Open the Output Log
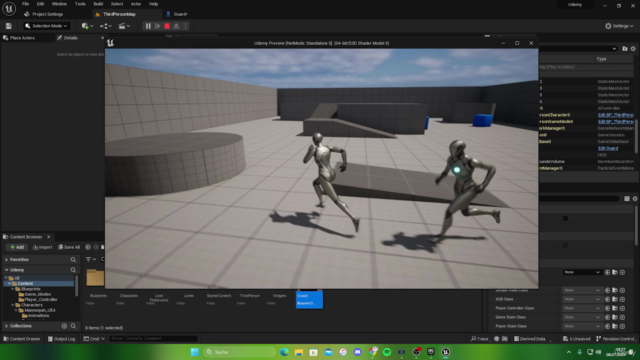Screen dimensions: 640x360 click(62, 339)
